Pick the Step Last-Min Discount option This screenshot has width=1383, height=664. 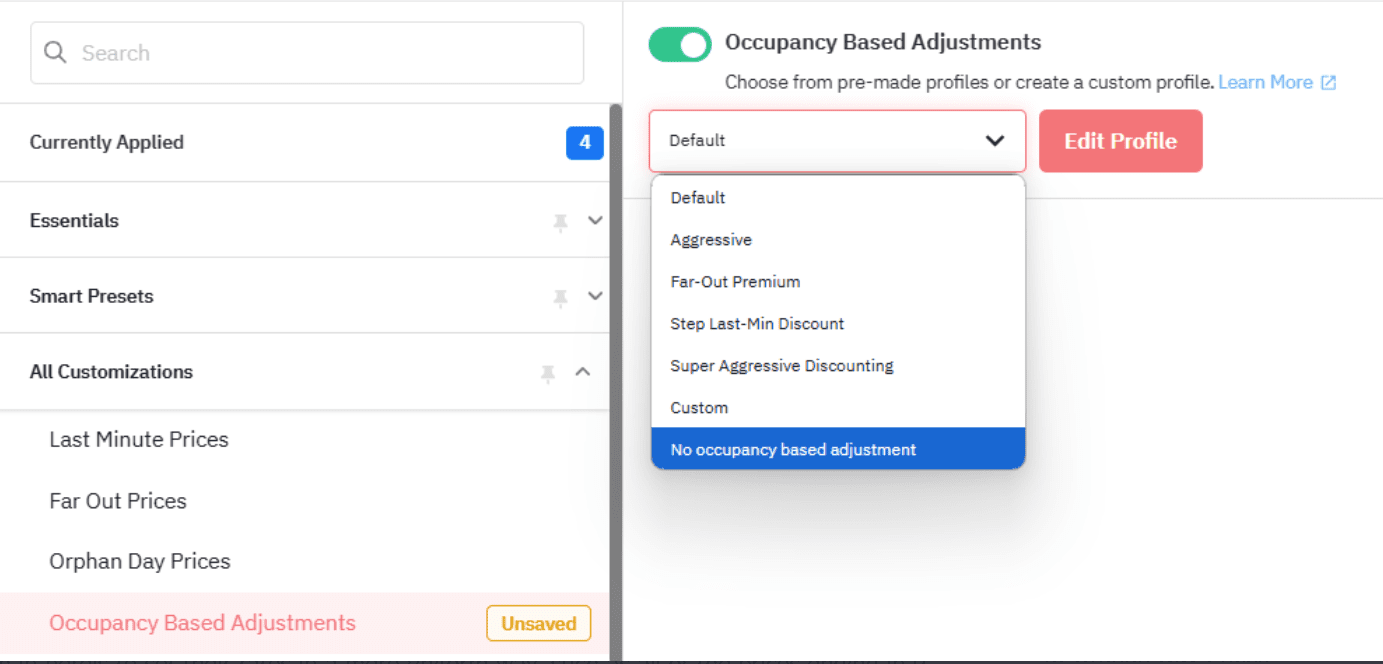point(757,323)
